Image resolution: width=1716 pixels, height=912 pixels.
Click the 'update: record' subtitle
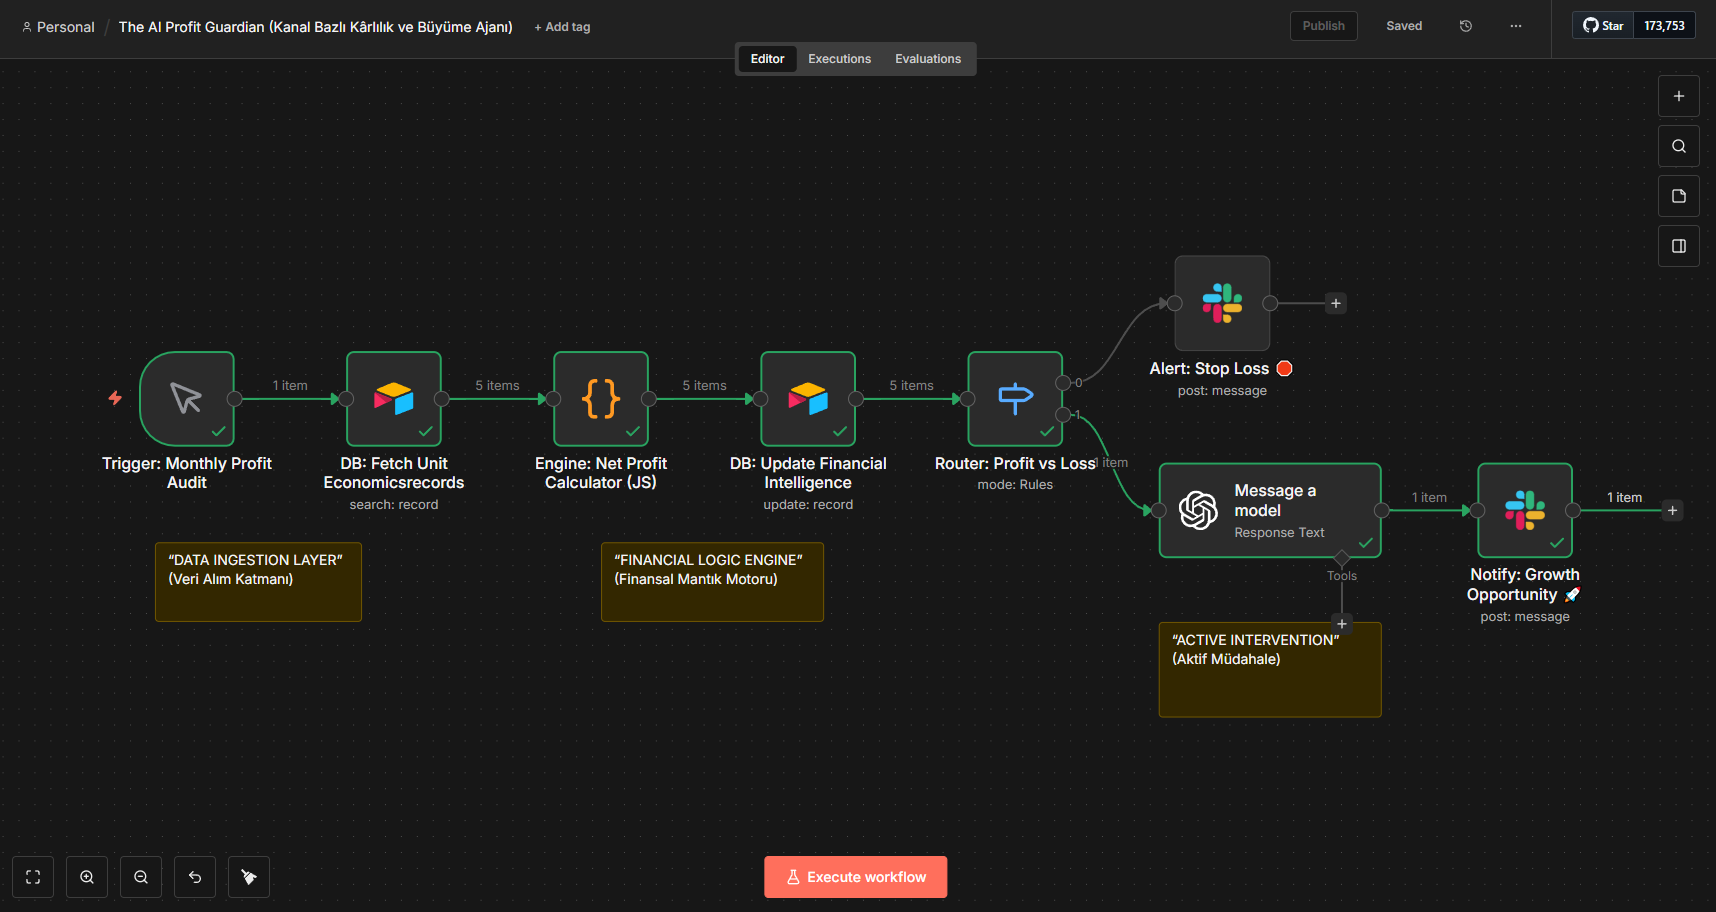(x=808, y=505)
